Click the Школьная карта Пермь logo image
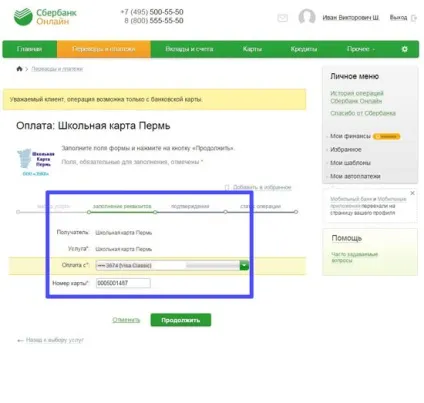 click(36, 162)
